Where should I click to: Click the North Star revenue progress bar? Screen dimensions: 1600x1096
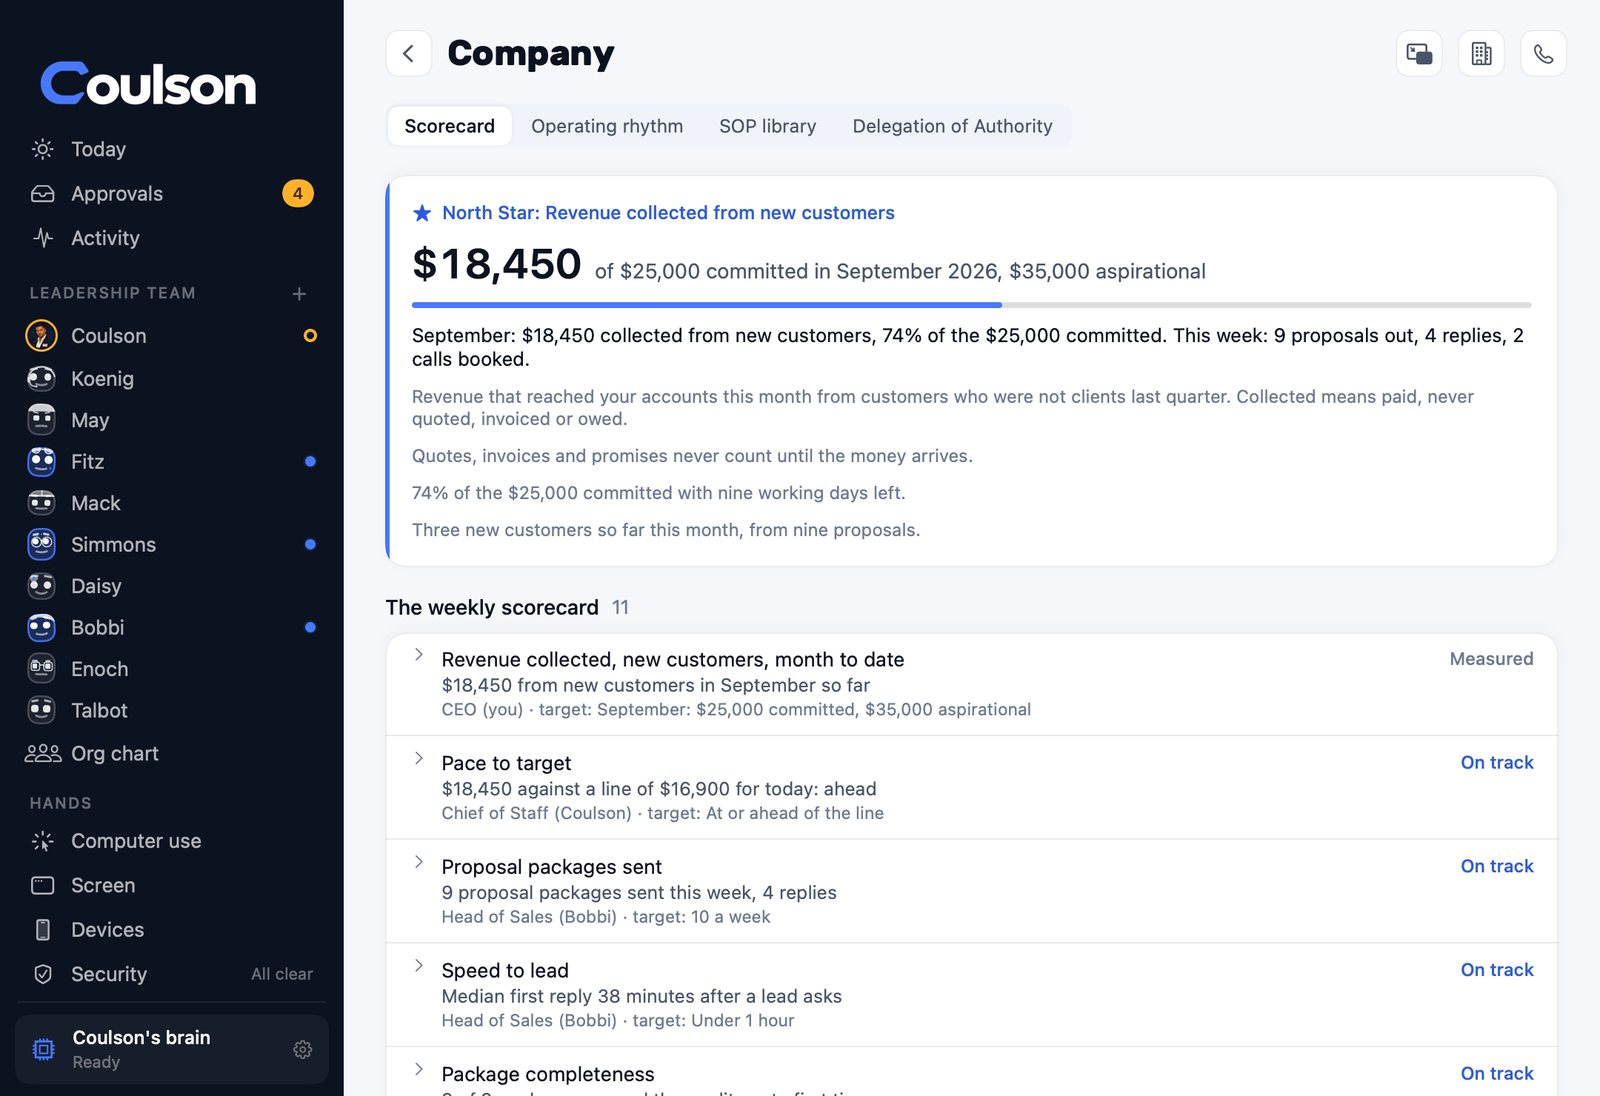(x=971, y=305)
